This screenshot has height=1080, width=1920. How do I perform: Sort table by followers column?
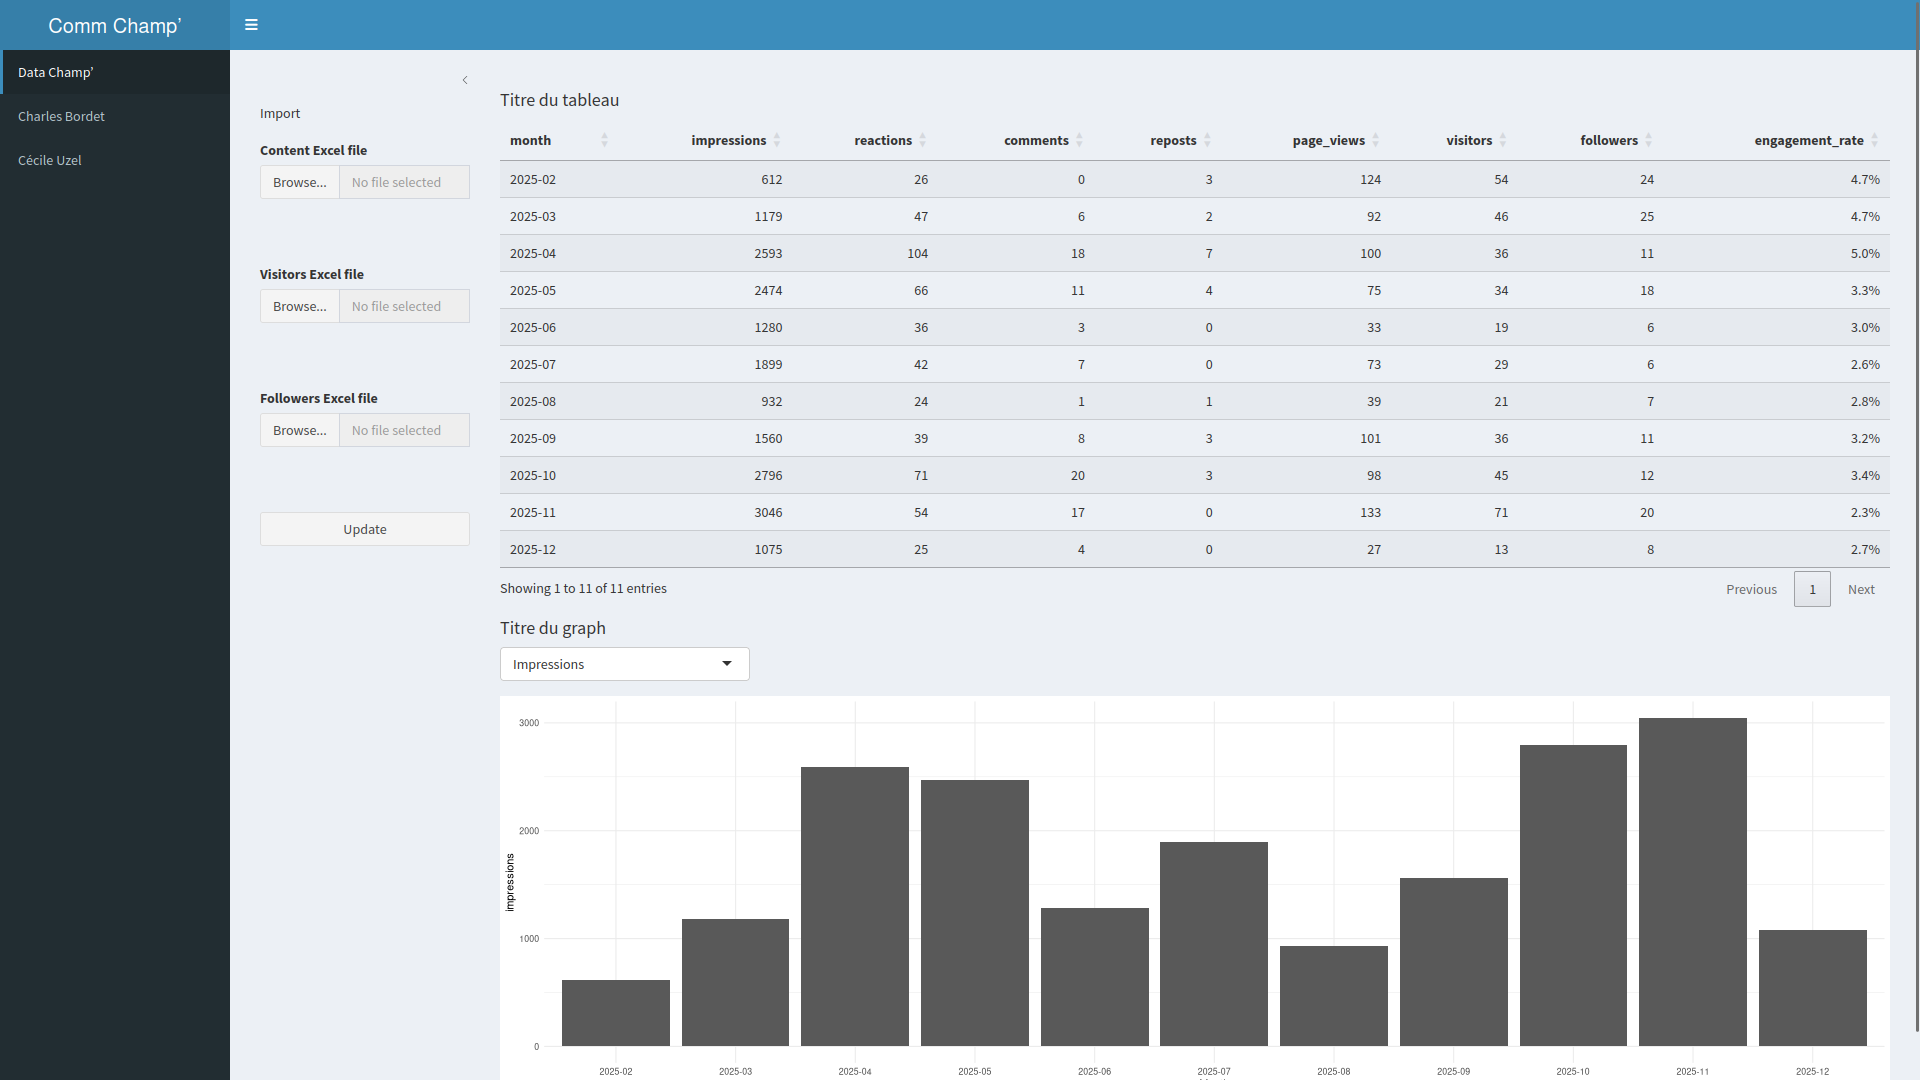pyautogui.click(x=1591, y=140)
